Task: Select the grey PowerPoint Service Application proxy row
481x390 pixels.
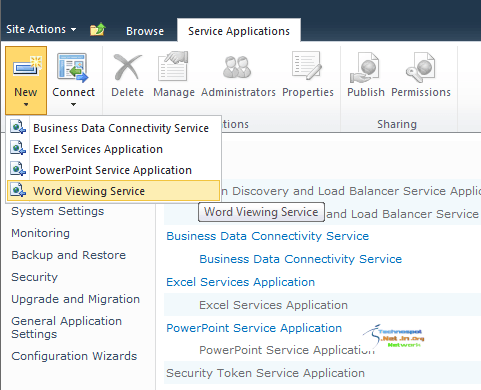Action: [x=287, y=350]
